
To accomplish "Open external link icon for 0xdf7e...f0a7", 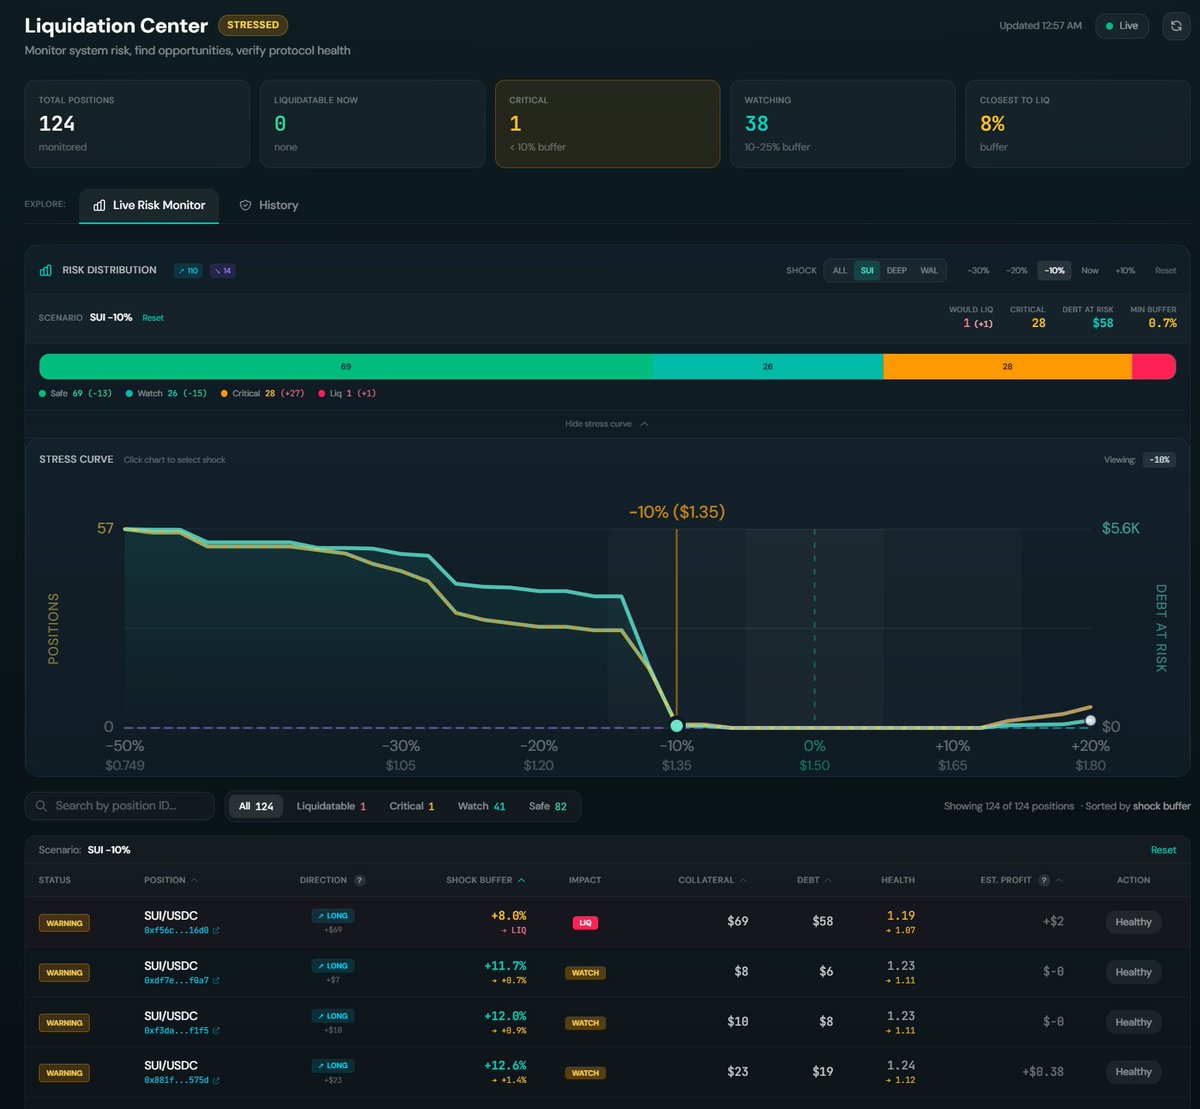I will click(x=216, y=980).
